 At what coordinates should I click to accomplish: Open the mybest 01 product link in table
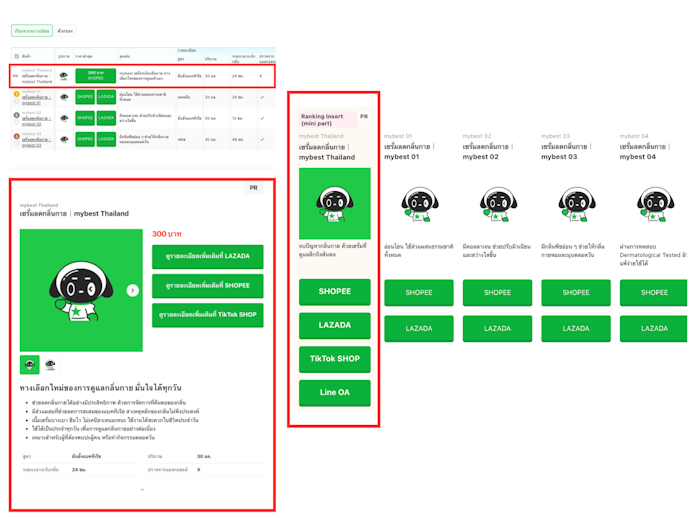coord(36,99)
